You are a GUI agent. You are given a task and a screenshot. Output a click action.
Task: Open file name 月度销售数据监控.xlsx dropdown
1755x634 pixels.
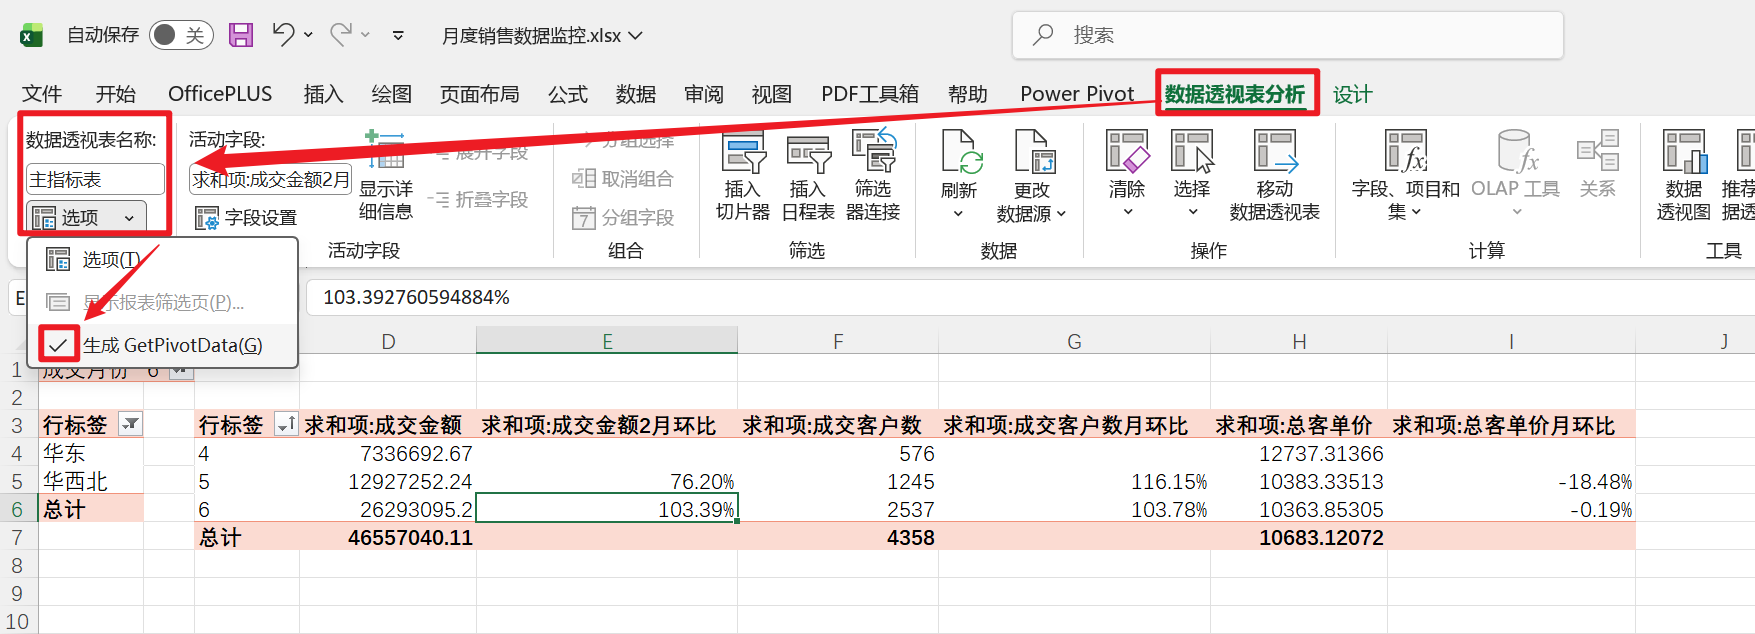click(x=542, y=36)
